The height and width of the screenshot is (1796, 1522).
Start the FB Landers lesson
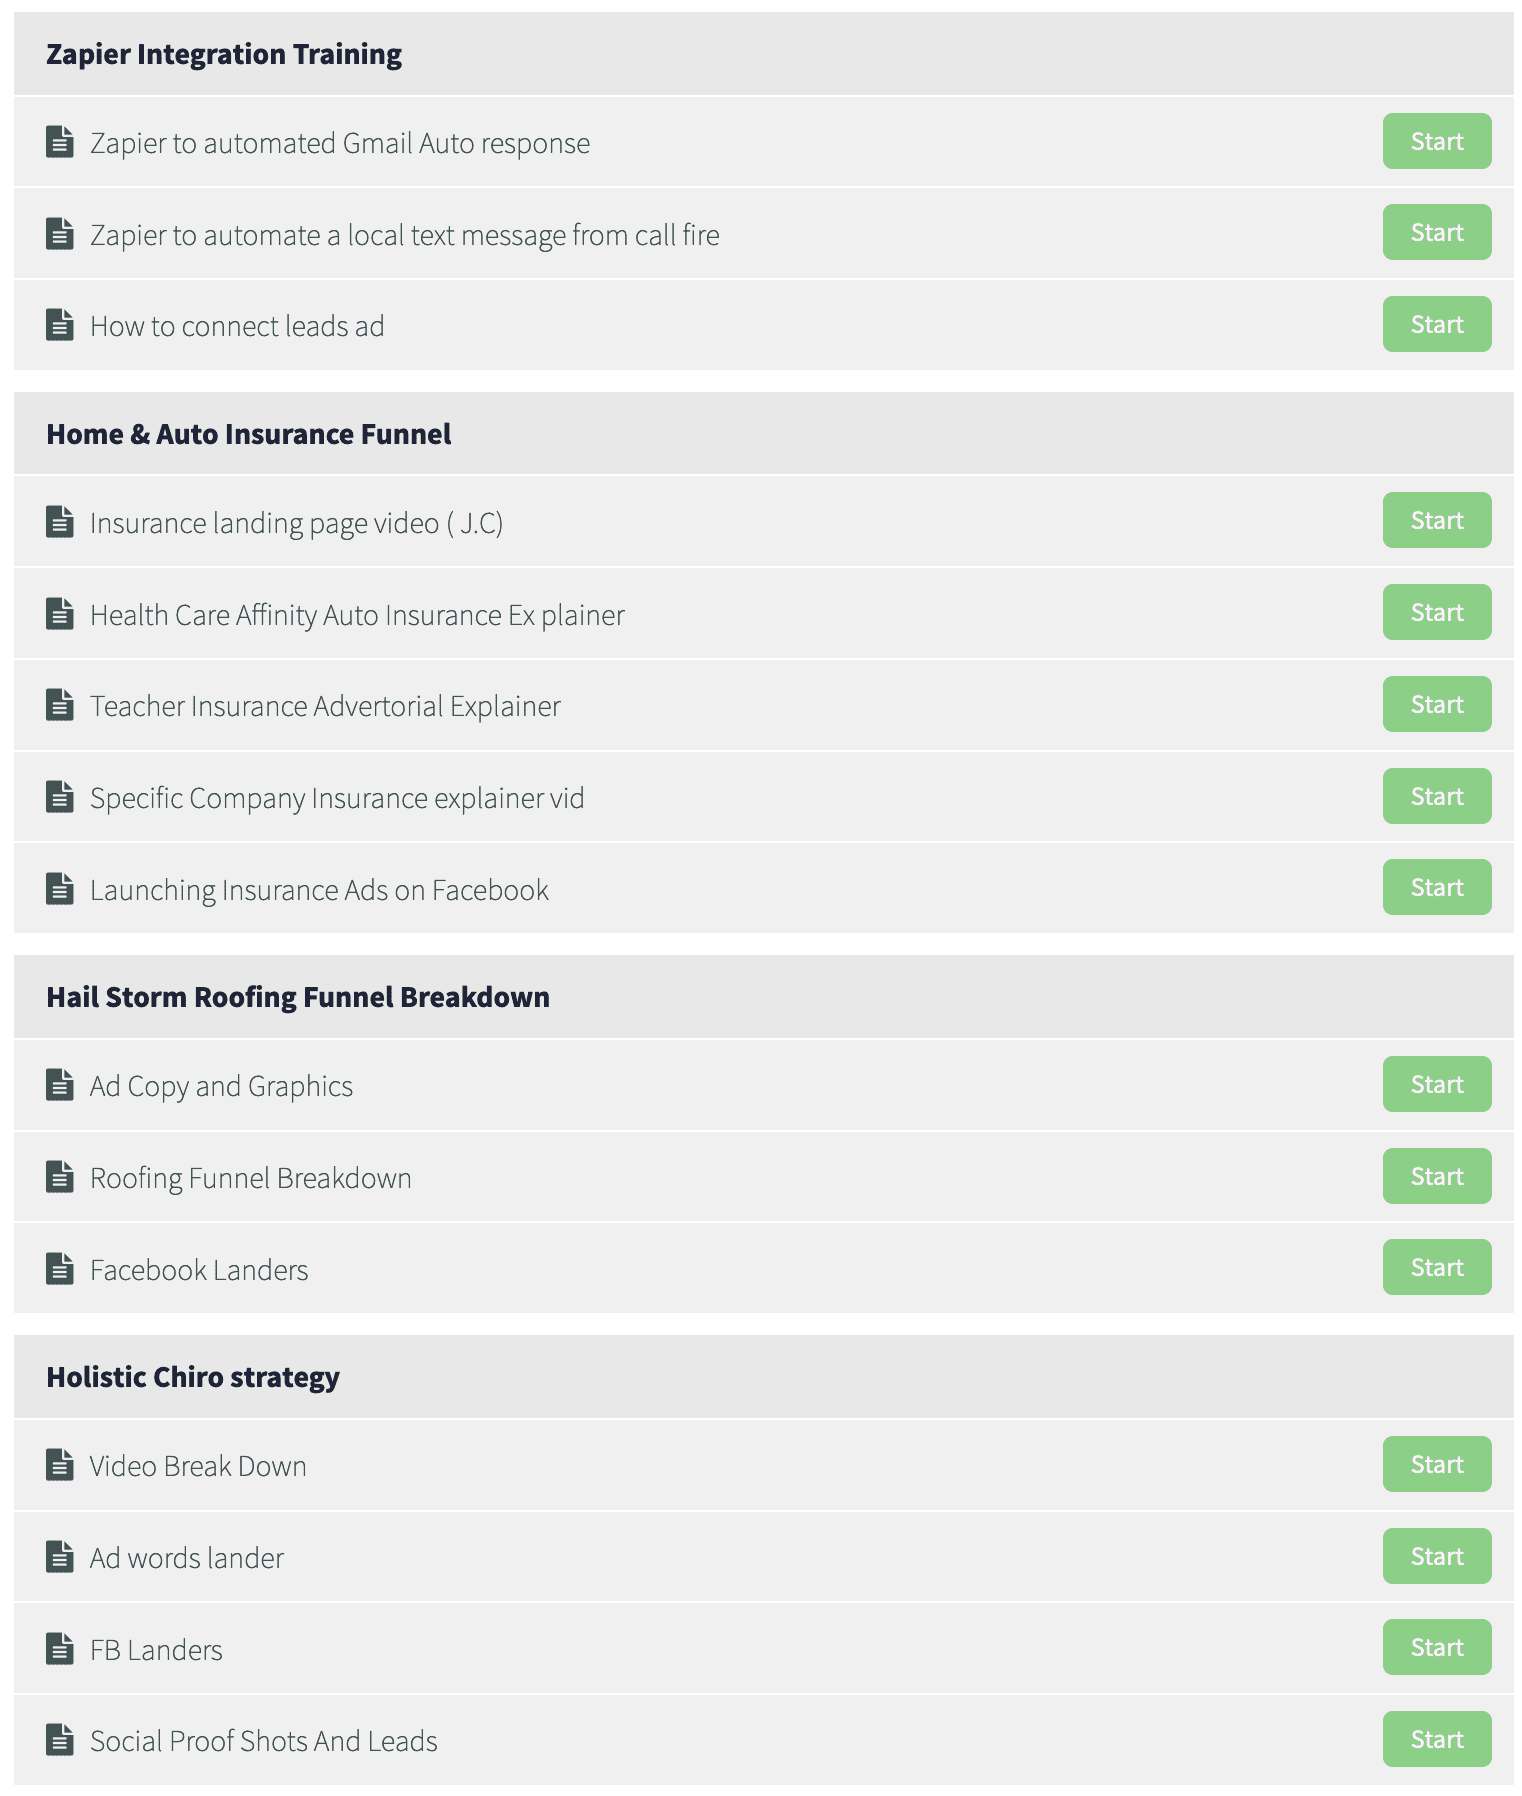1437,1647
